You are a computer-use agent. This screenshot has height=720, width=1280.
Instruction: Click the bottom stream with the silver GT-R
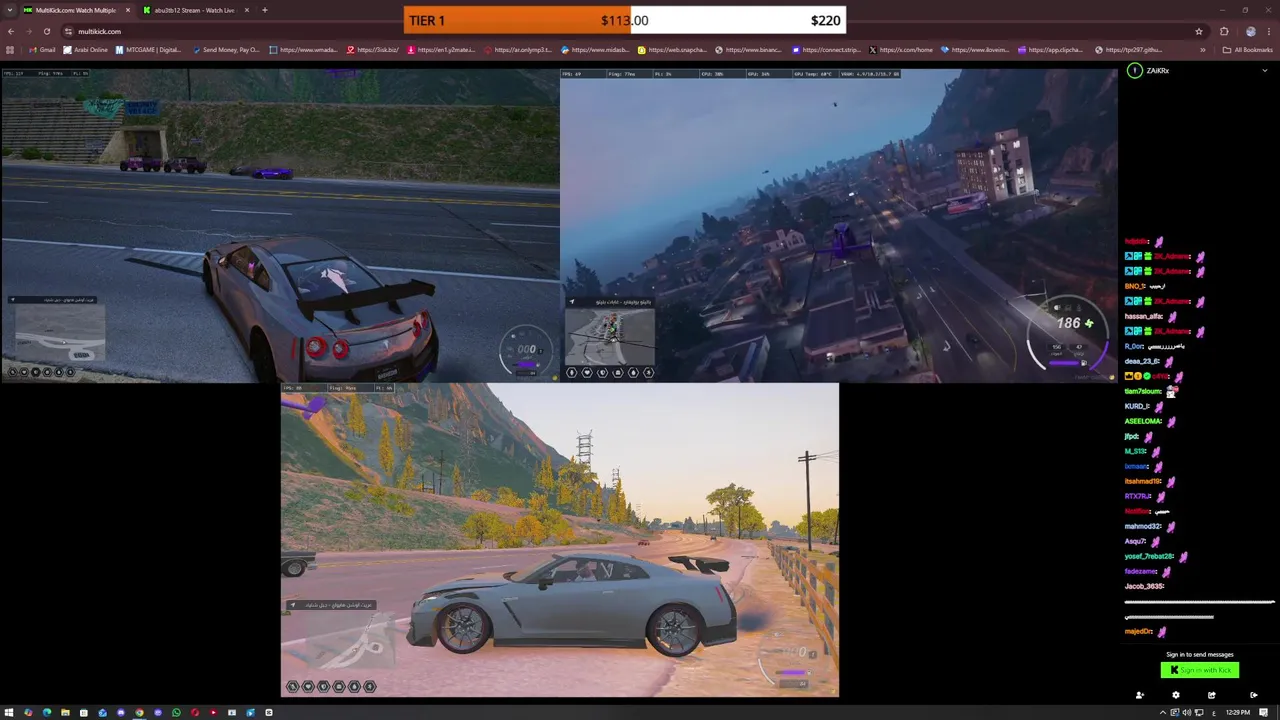tap(560, 540)
